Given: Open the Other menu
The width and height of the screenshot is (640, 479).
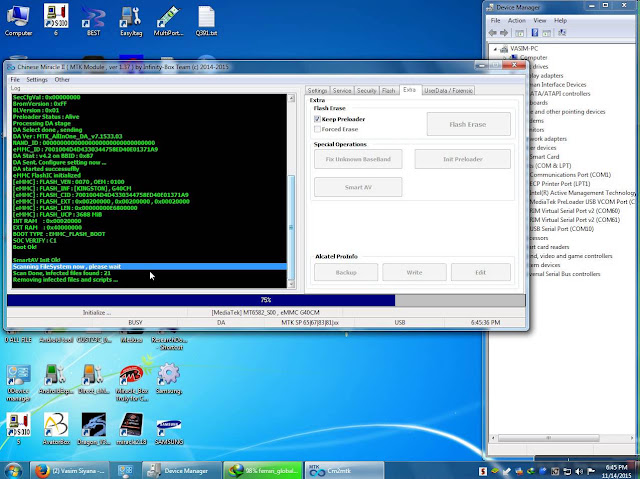Looking at the screenshot, I should [62, 80].
